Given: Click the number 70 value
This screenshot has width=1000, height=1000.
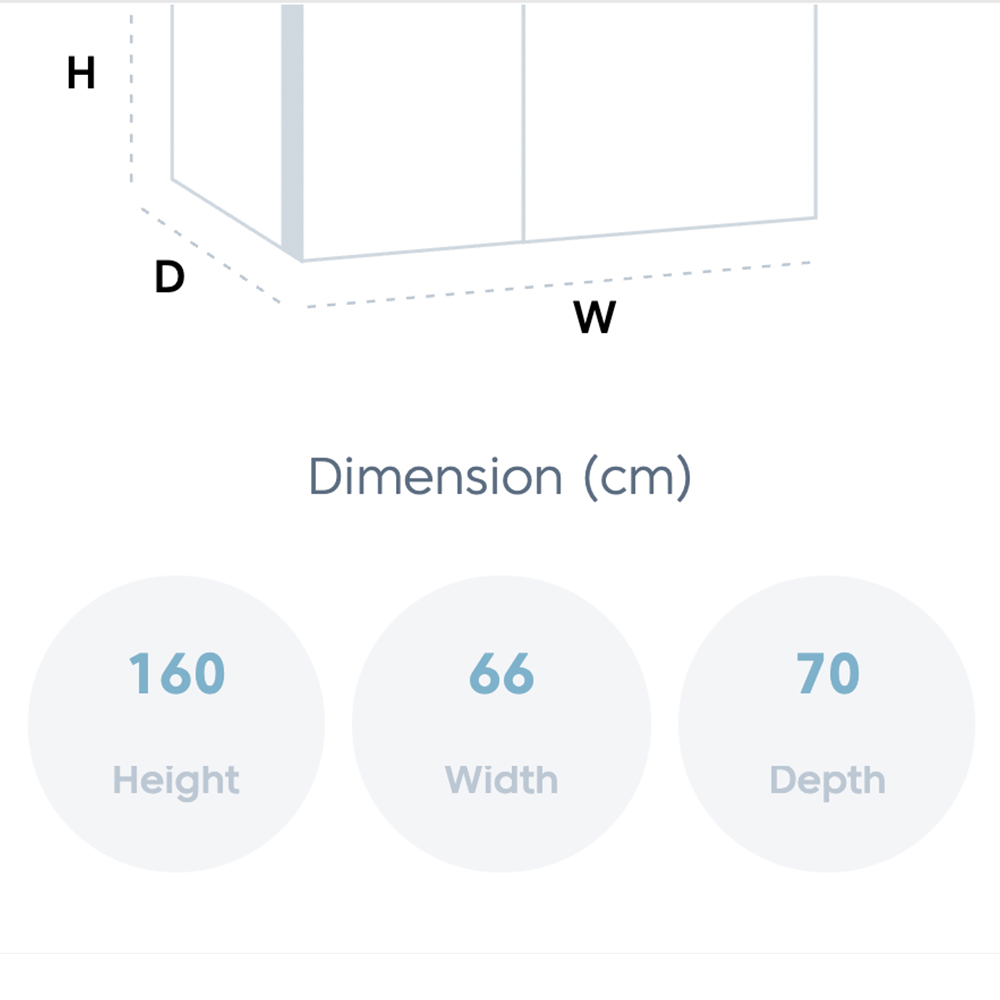Looking at the screenshot, I should [828, 673].
